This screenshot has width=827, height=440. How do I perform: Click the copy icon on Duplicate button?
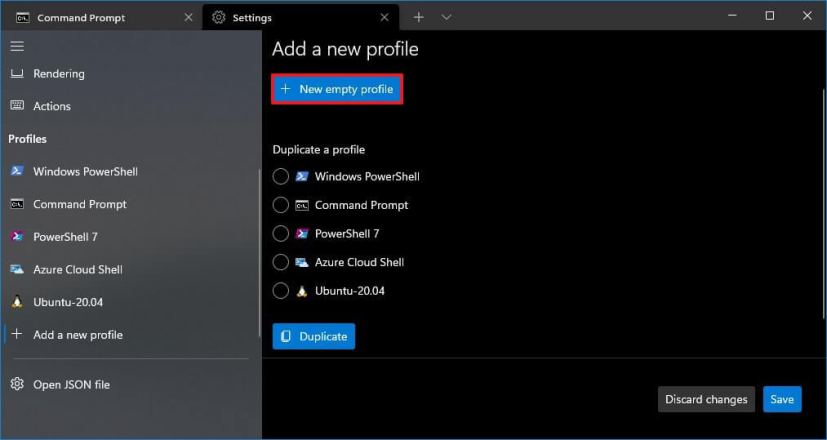[x=286, y=336]
